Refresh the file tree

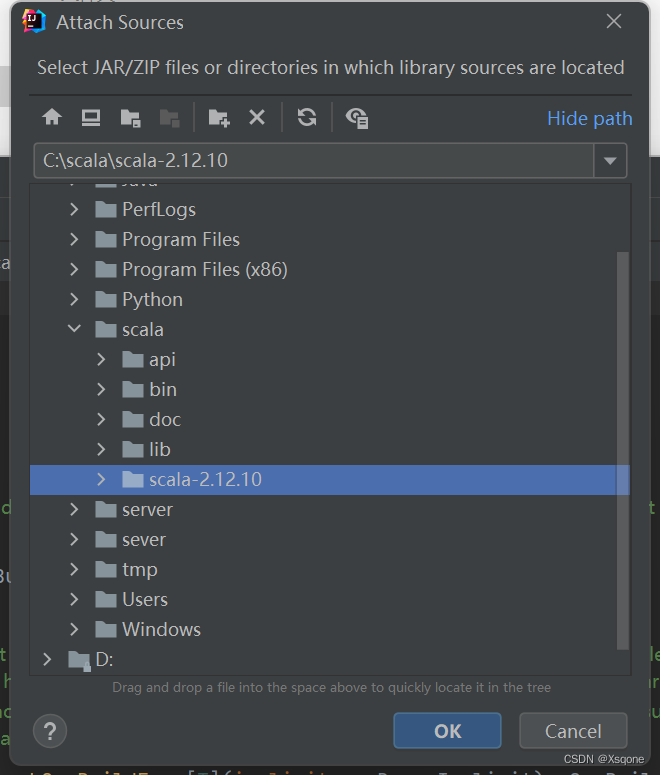pos(307,118)
